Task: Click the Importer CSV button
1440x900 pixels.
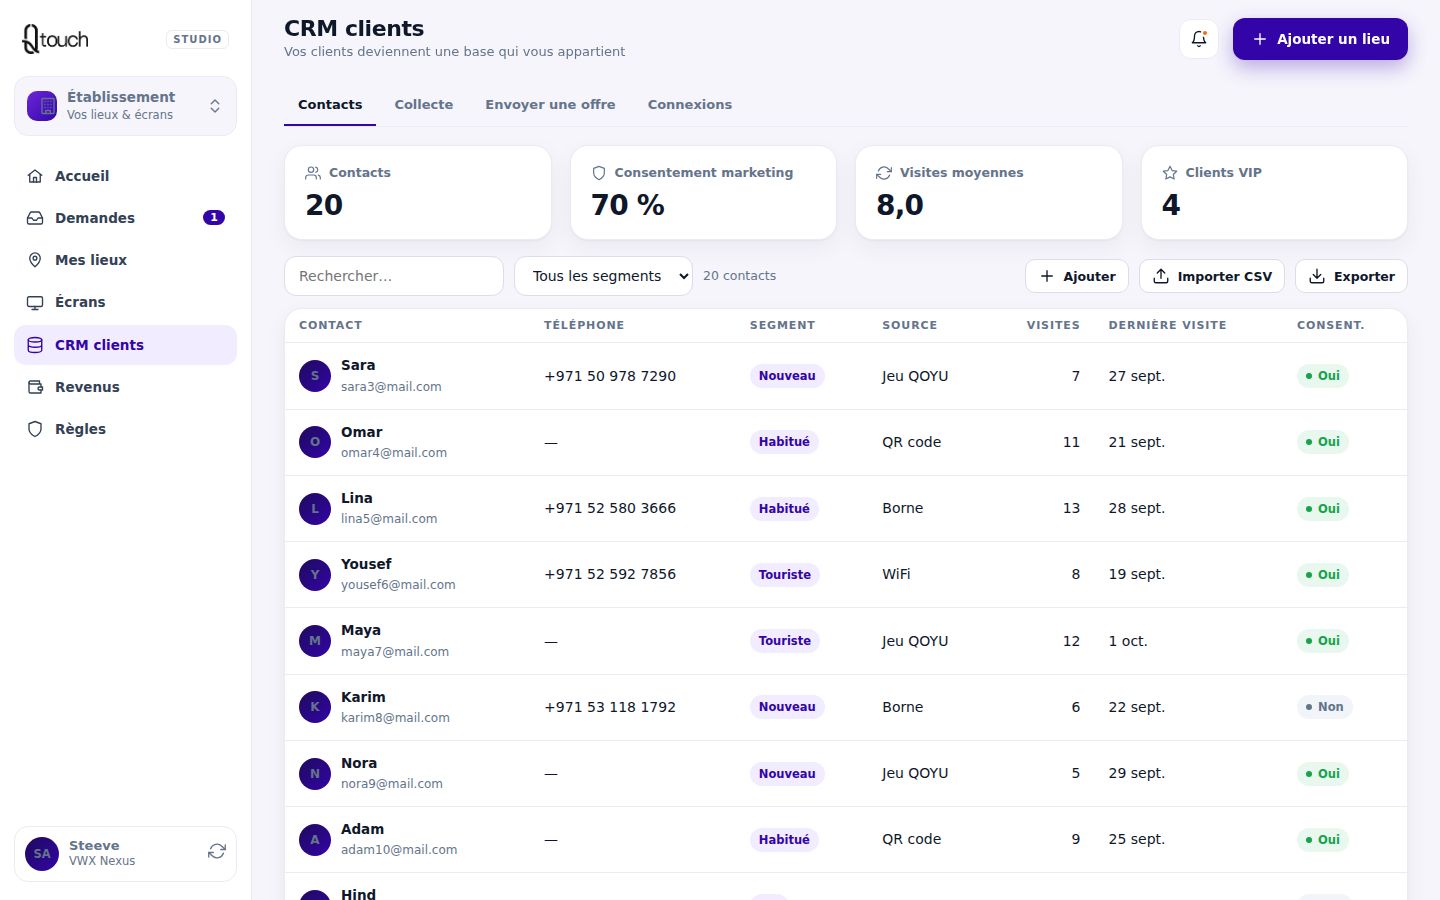Action: [1212, 276]
